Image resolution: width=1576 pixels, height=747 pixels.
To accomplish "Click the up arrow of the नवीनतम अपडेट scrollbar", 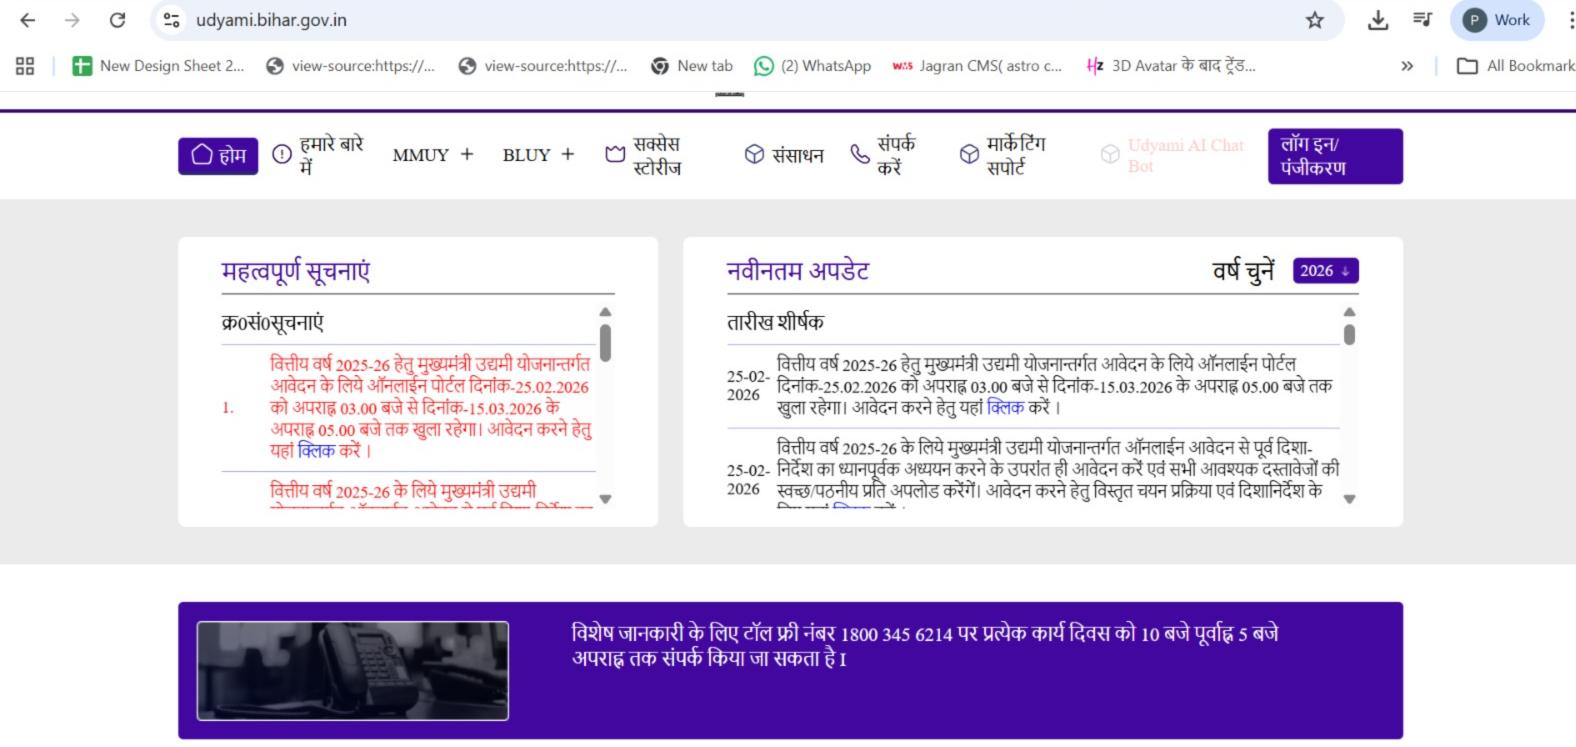I will (x=1349, y=312).
